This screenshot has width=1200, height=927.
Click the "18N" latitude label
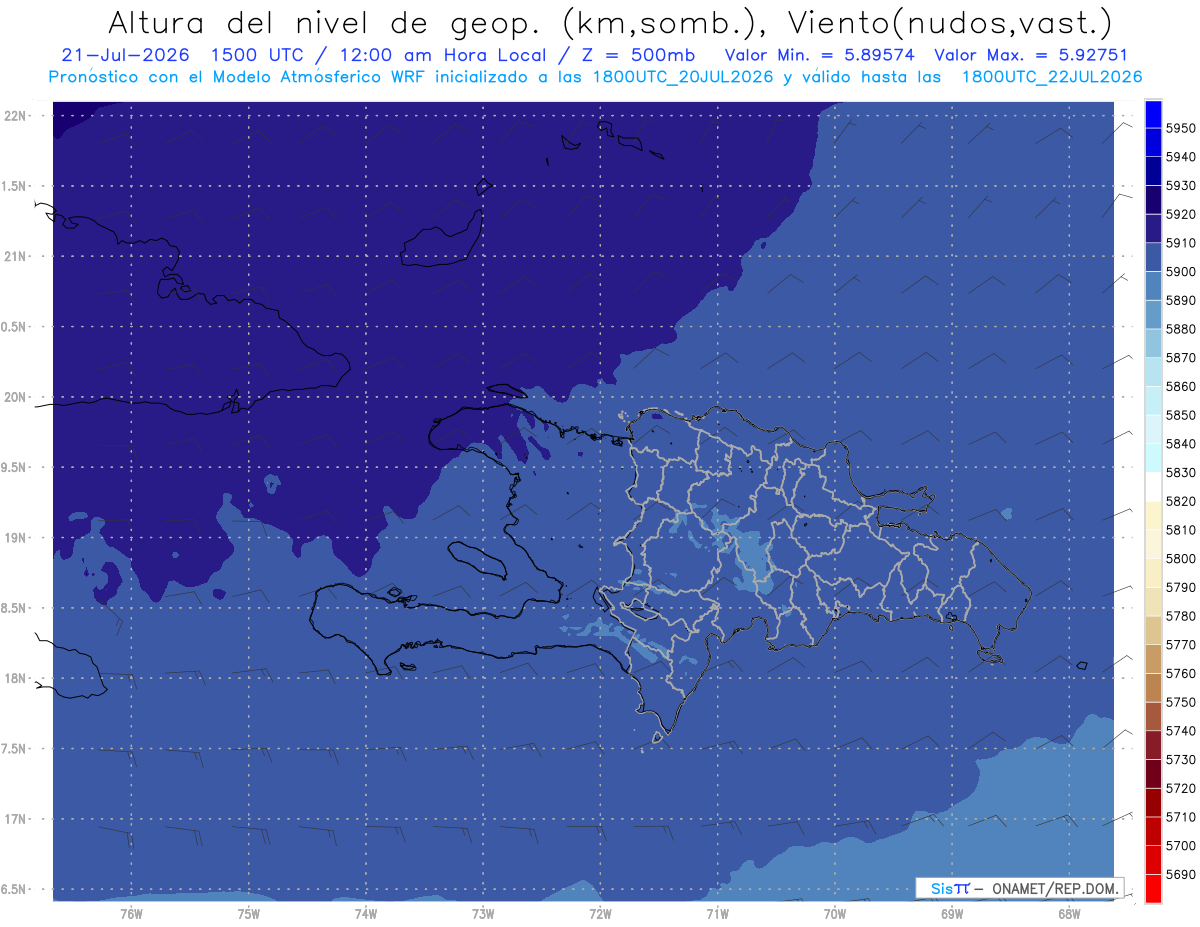coord(15,678)
